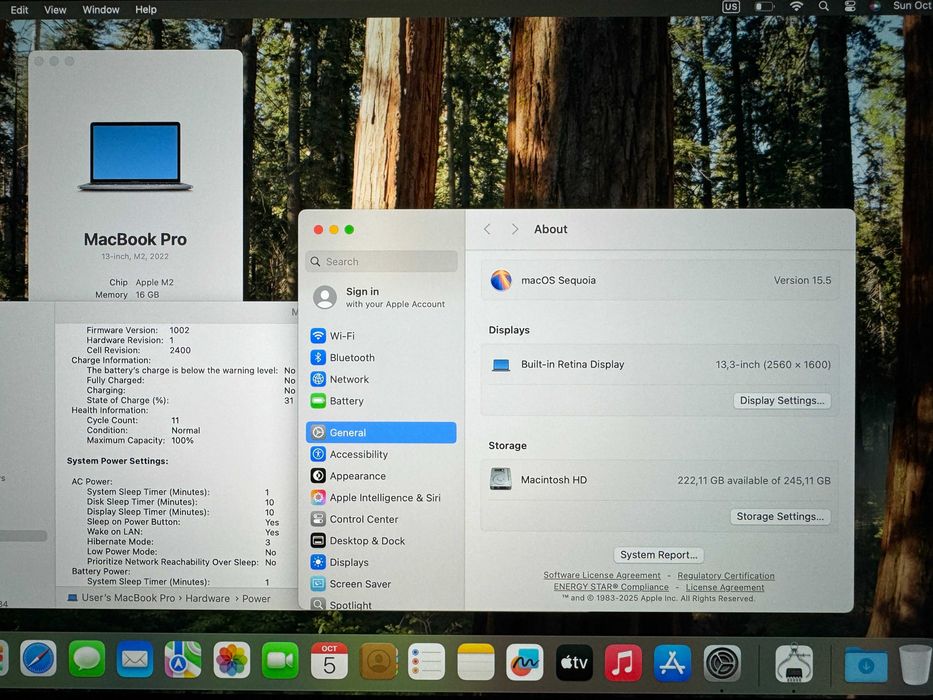The height and width of the screenshot is (700, 933).
Task: Open FaceTime from the Dock
Action: tap(280, 661)
